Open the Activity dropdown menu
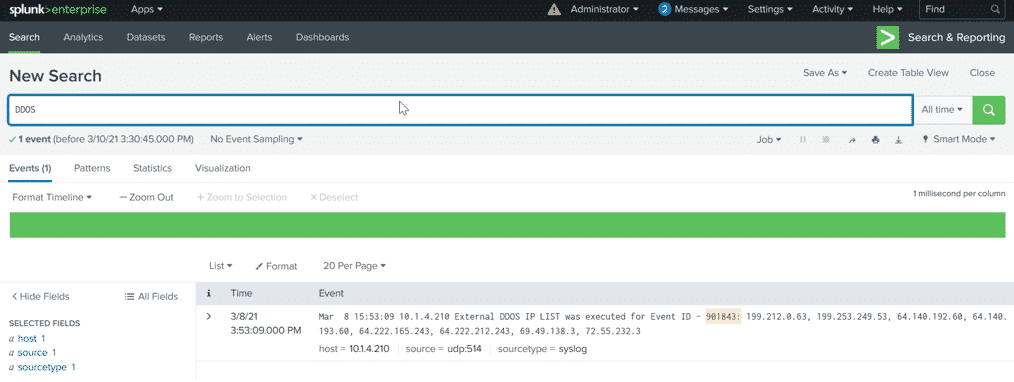Screen dimensions: 1014x382 pyautogui.click(x=832, y=9)
